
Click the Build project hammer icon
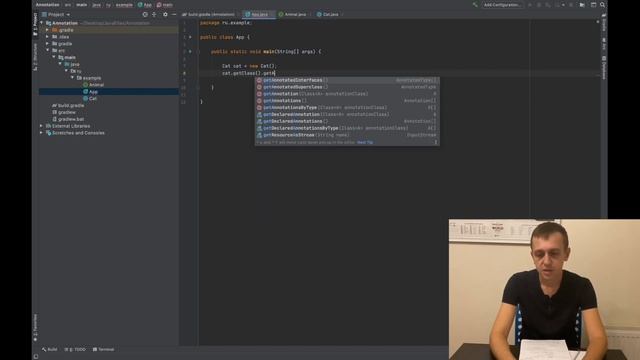coord(475,5)
